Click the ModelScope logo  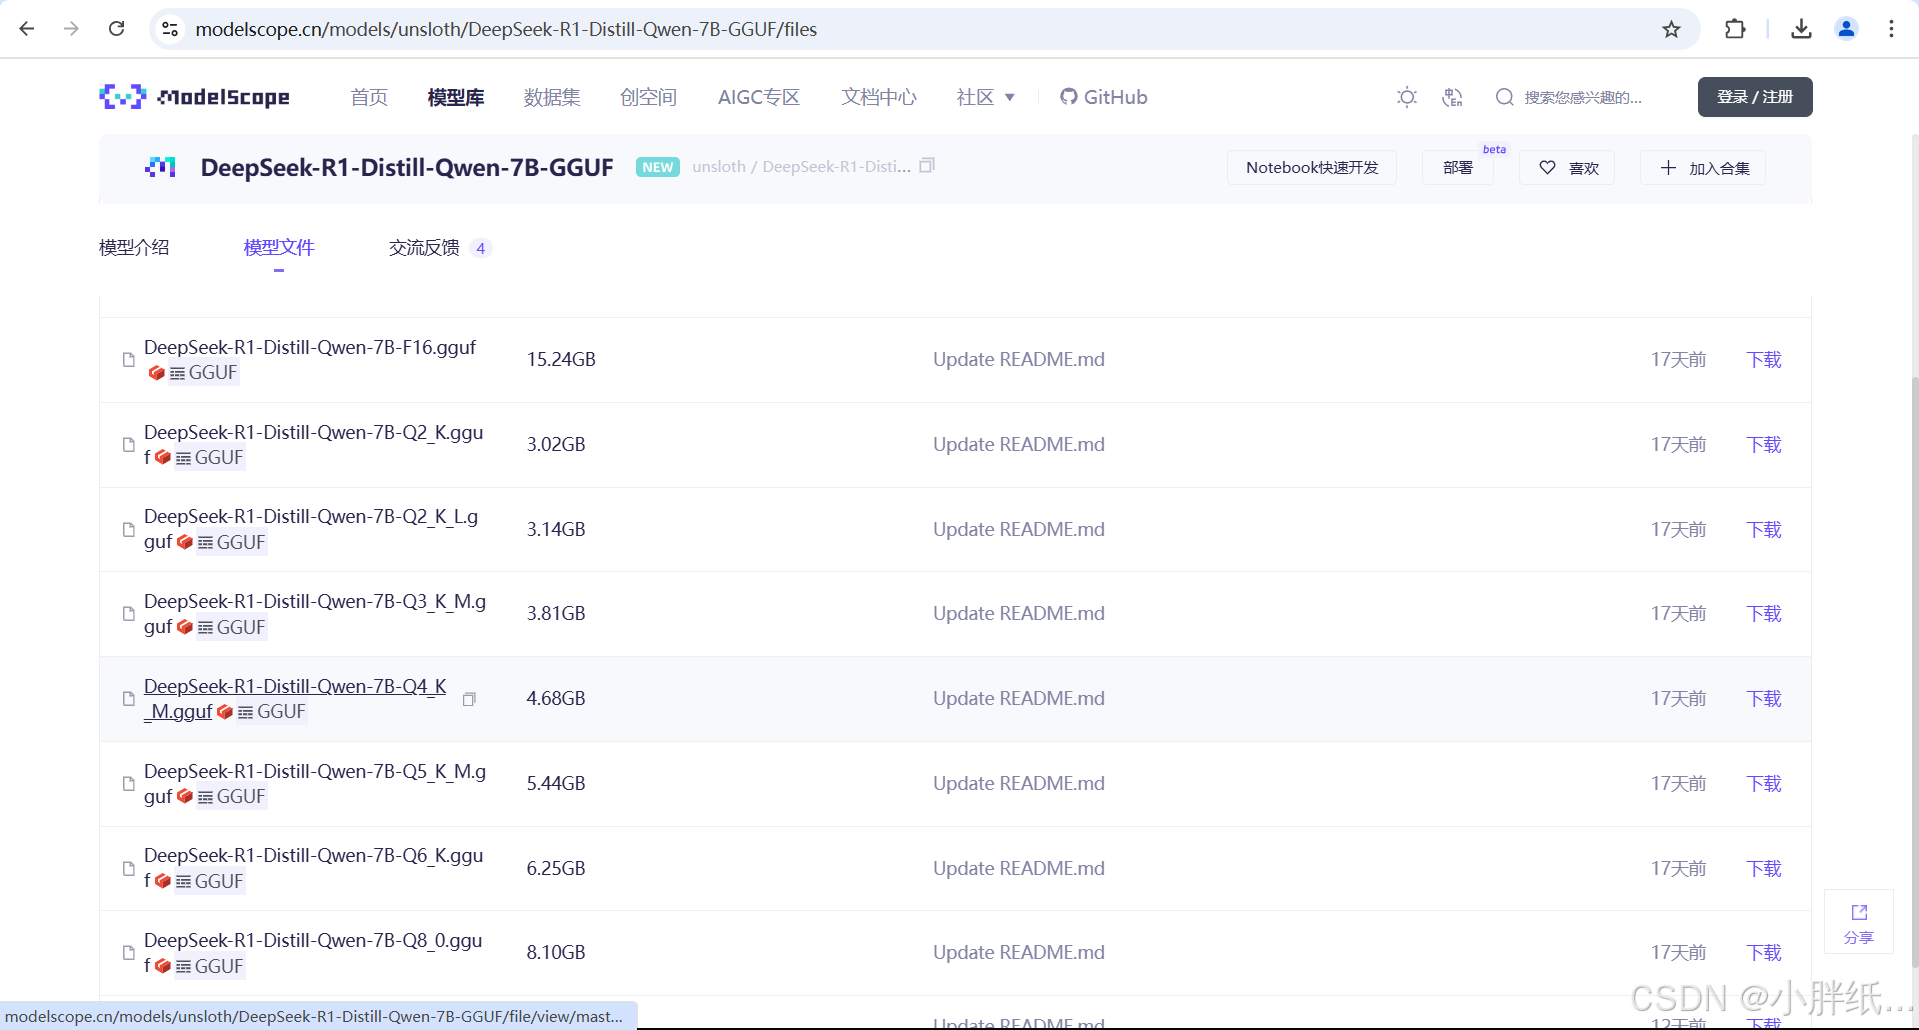point(194,97)
